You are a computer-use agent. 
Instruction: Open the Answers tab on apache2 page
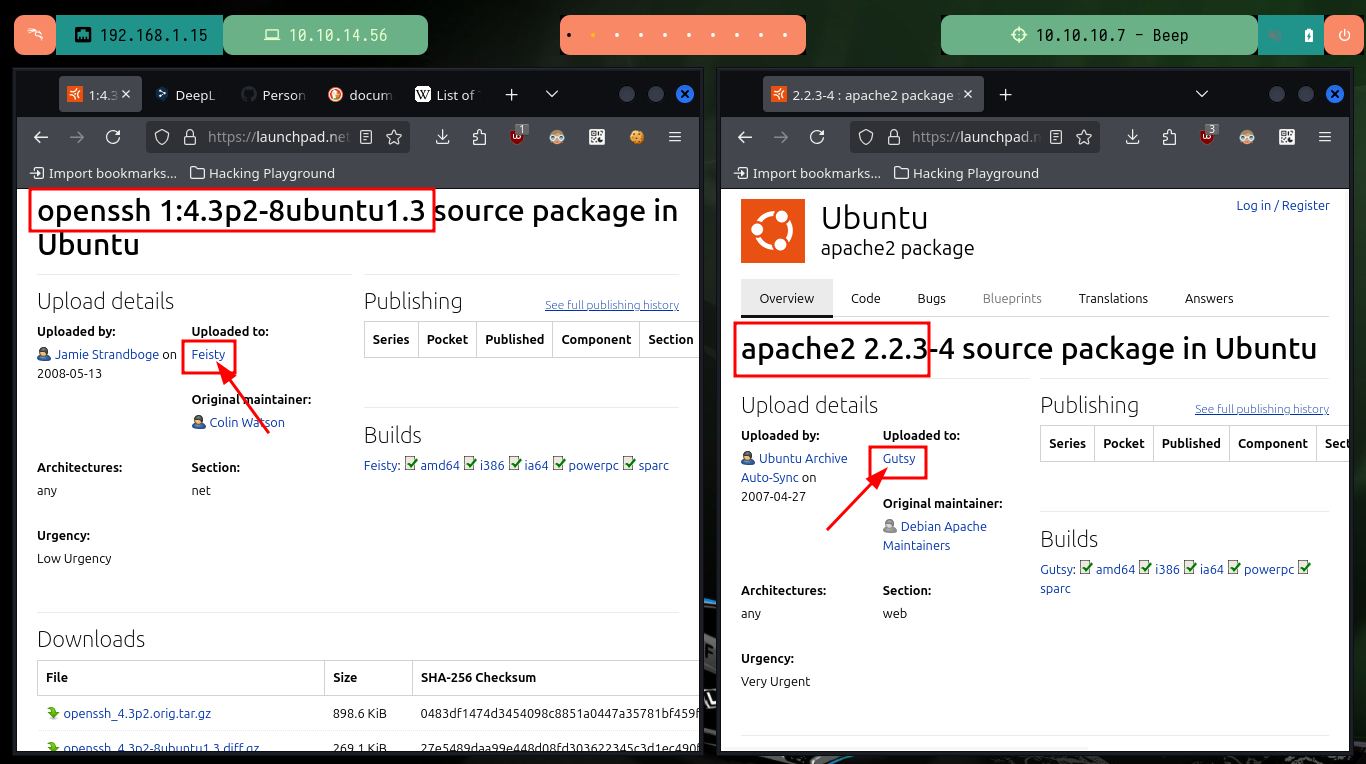1209,298
